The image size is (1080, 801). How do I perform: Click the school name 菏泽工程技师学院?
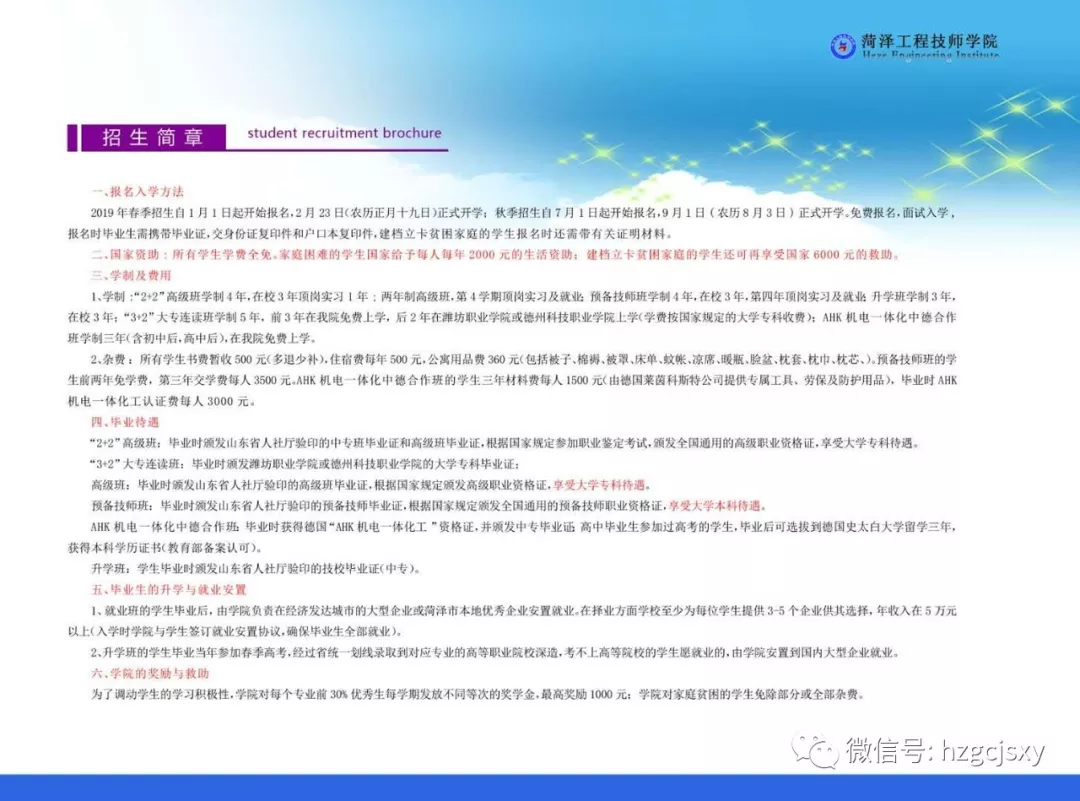[x=929, y=41]
